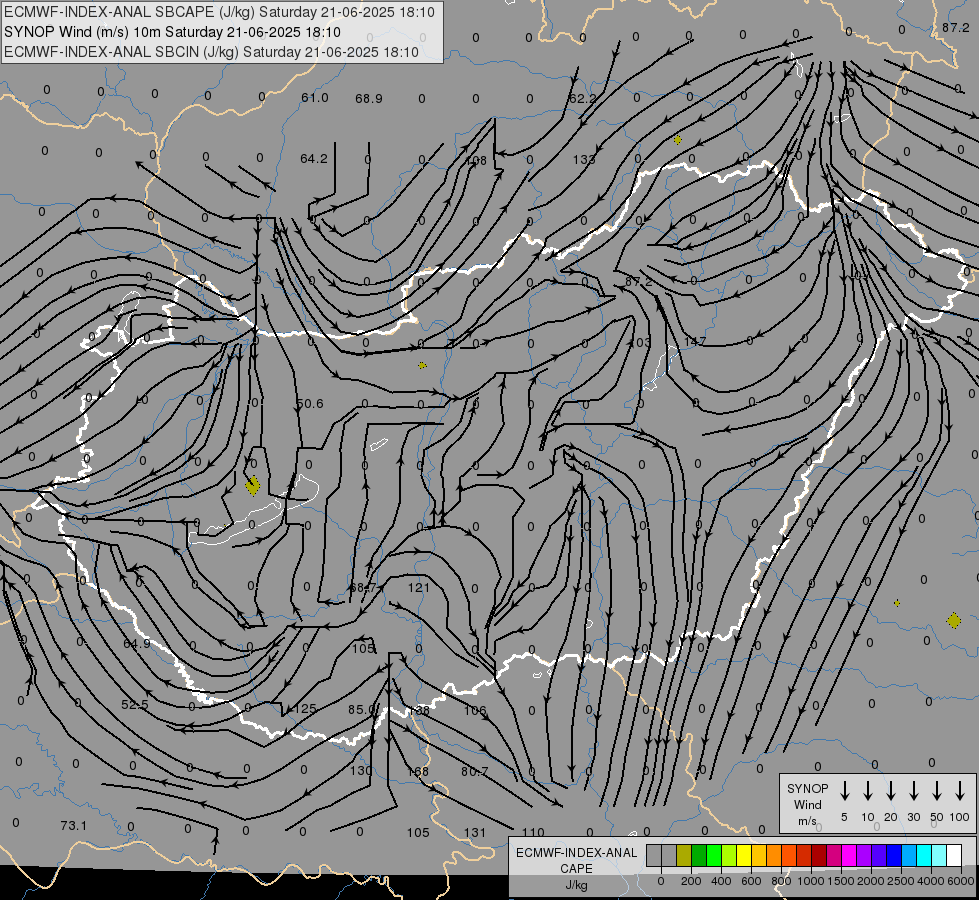Screen dimensions: 979x900
Task: Click the SYNOP Wind 10m title line
Action: [x=172, y=32]
